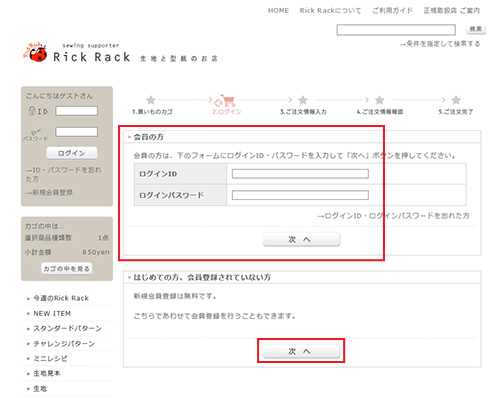This screenshot has height=398, width=500.
Task: Click the top search text field
Action: [x=396, y=30]
